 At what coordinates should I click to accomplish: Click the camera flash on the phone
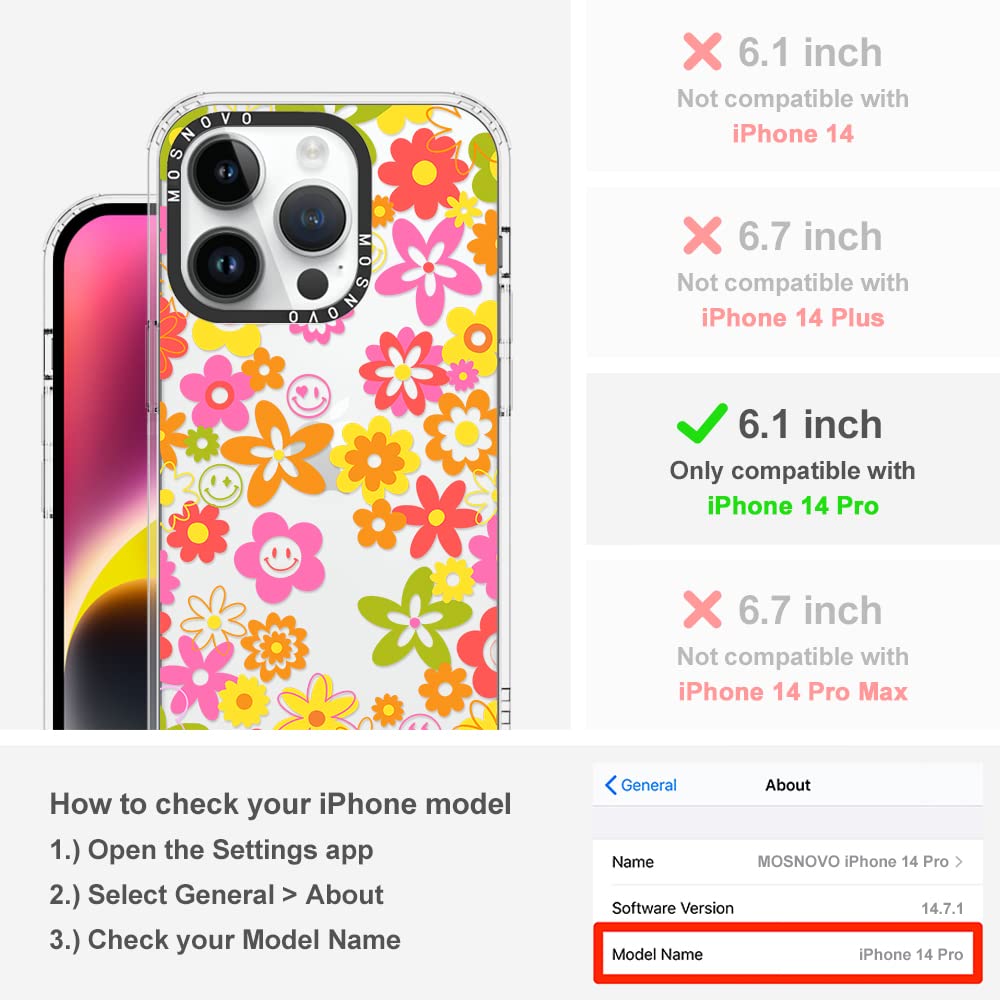[x=312, y=153]
